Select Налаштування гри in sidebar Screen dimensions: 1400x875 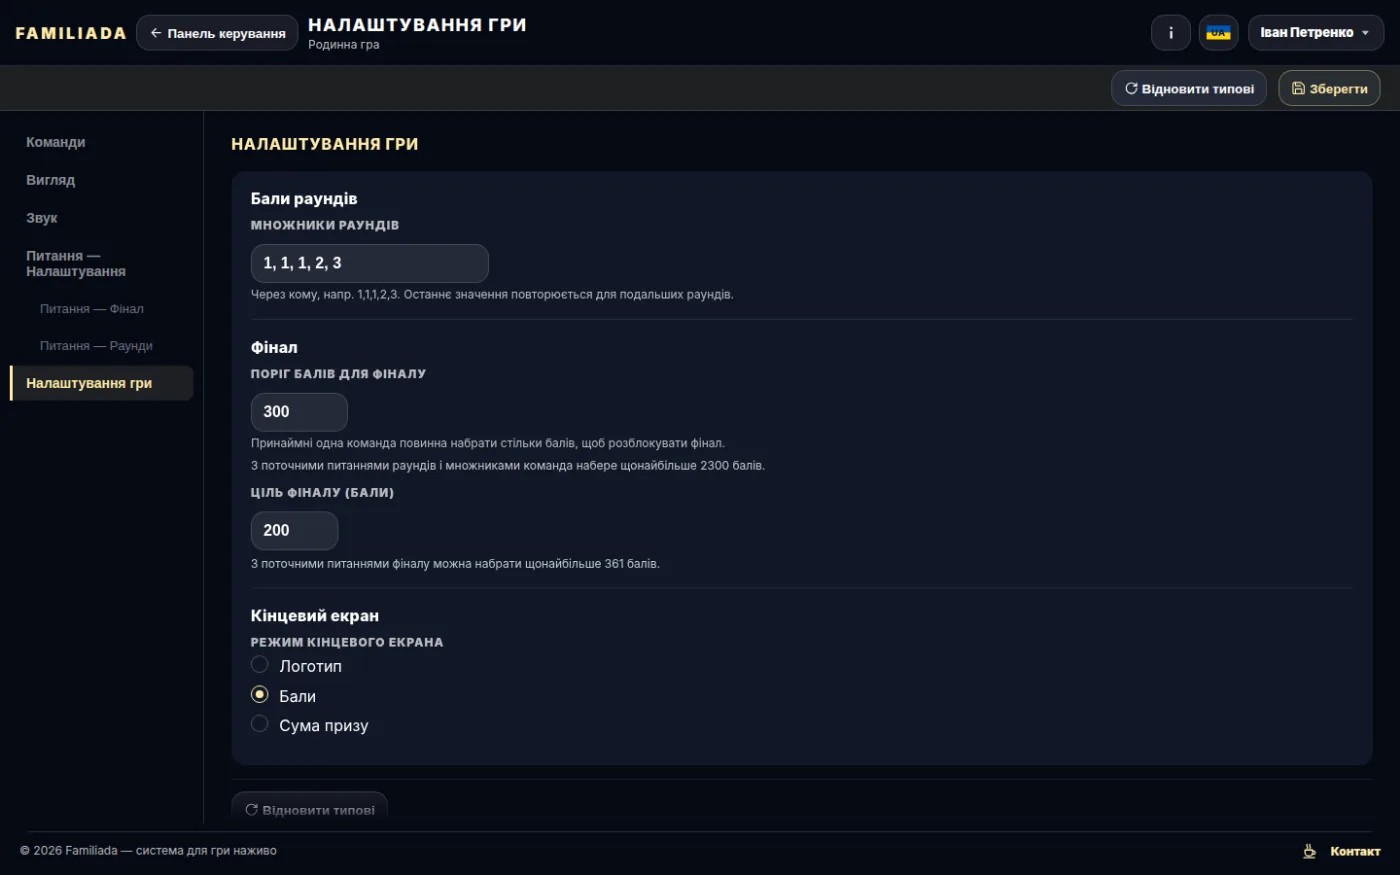101,383
